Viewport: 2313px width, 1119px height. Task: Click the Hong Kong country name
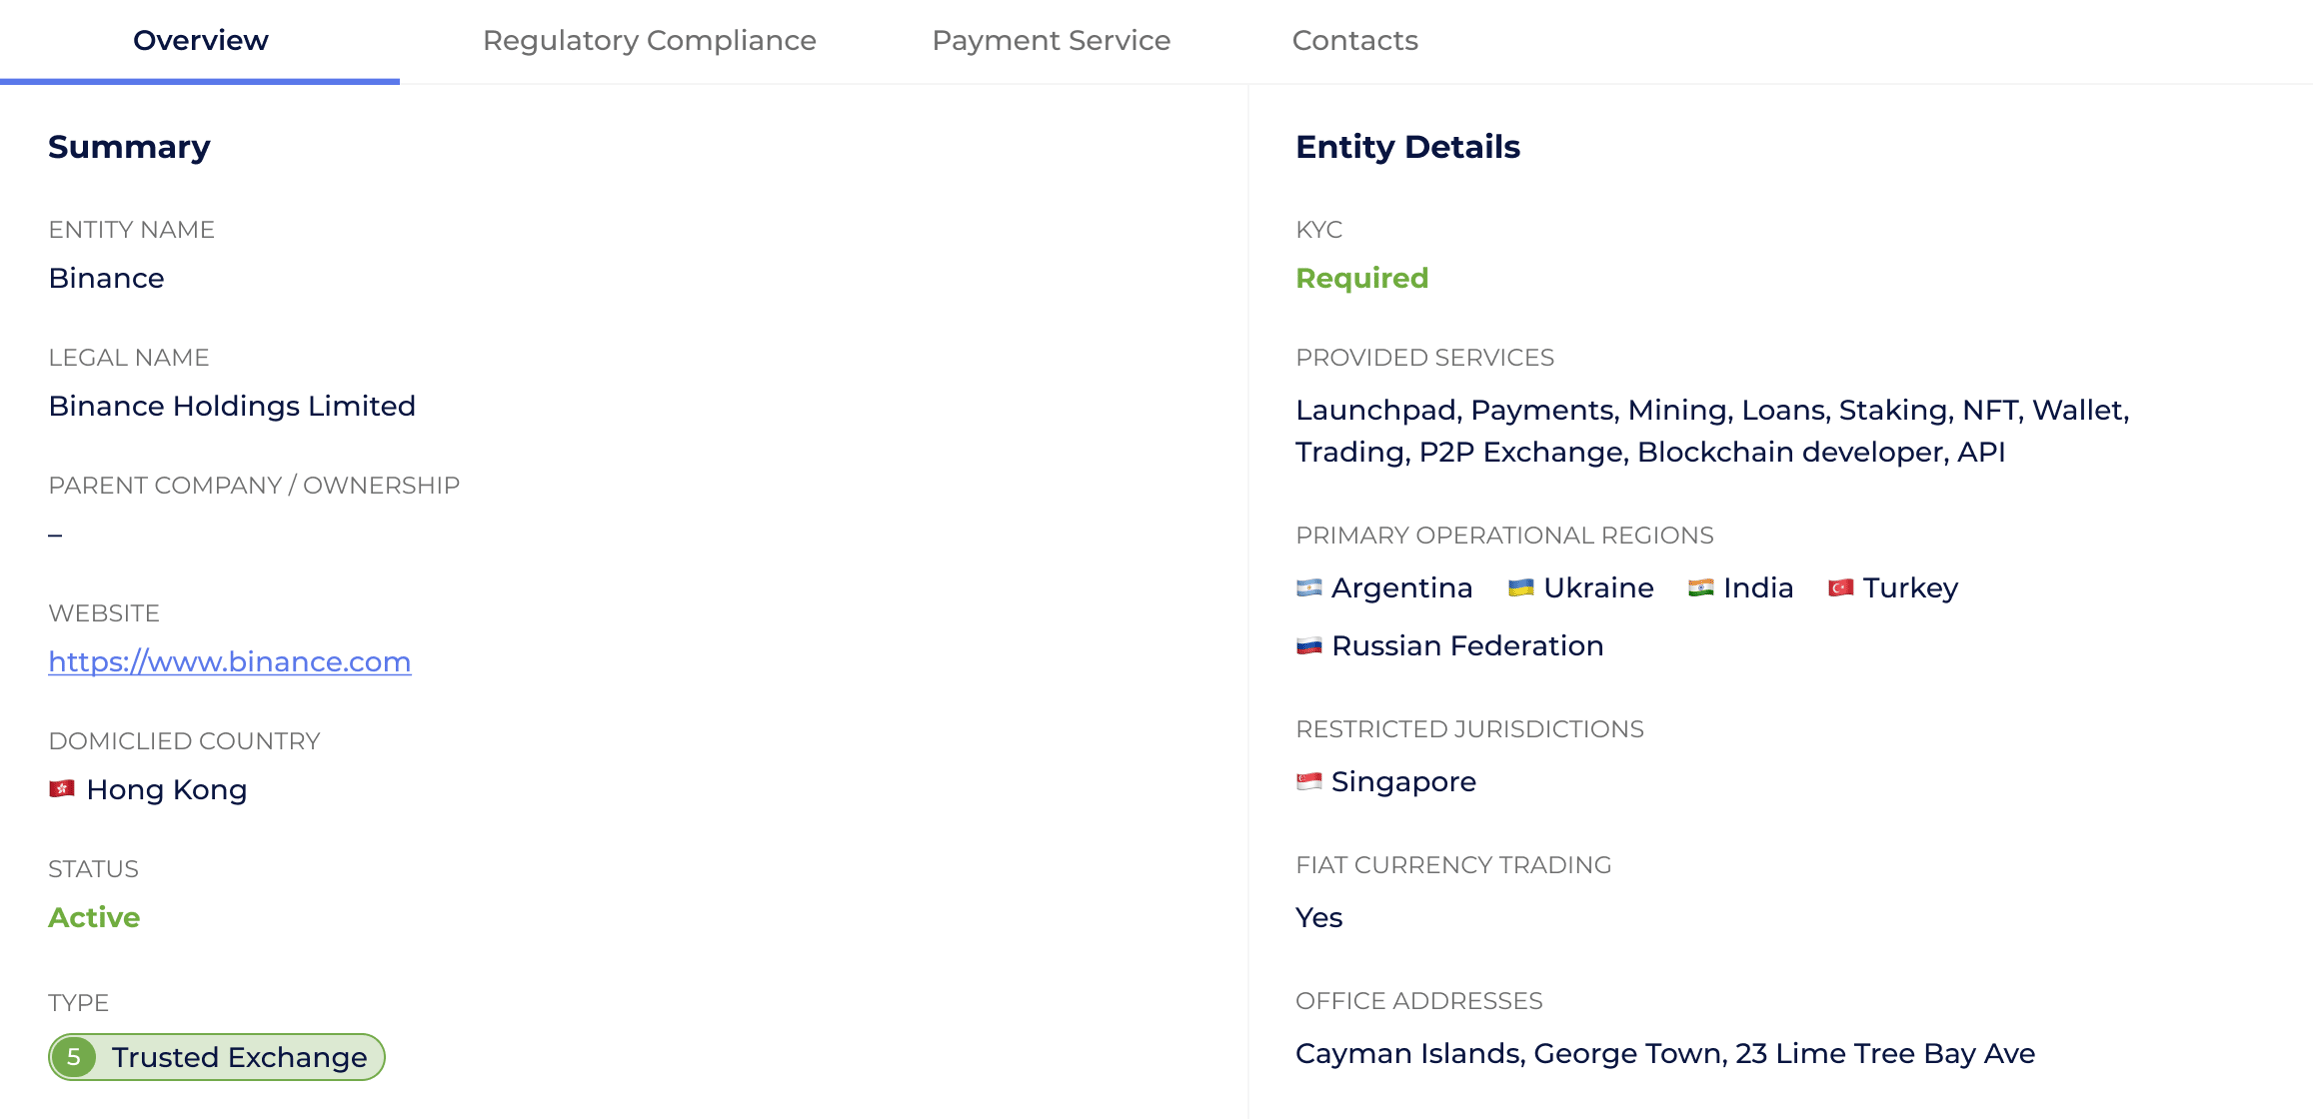click(167, 790)
